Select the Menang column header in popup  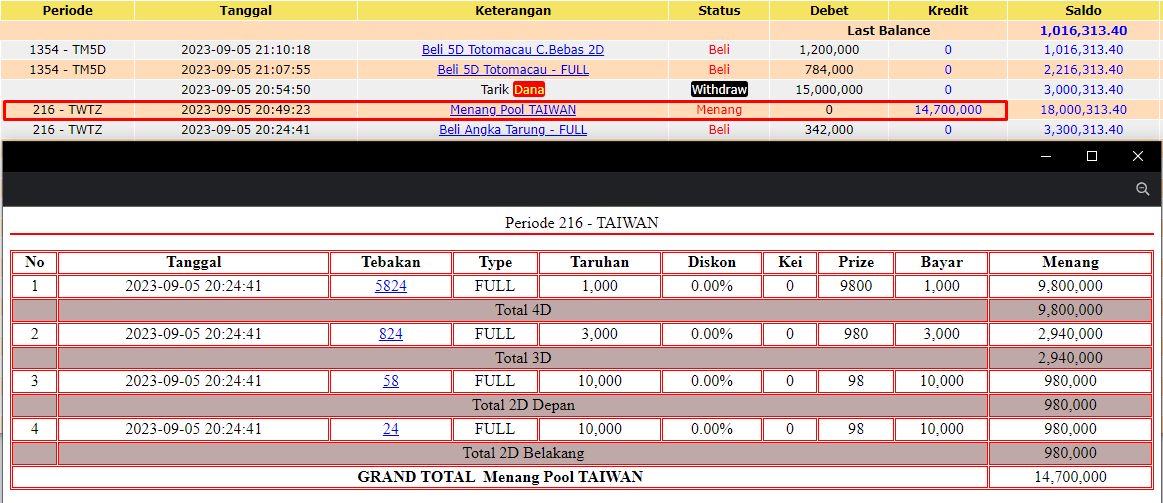[x=1070, y=263]
